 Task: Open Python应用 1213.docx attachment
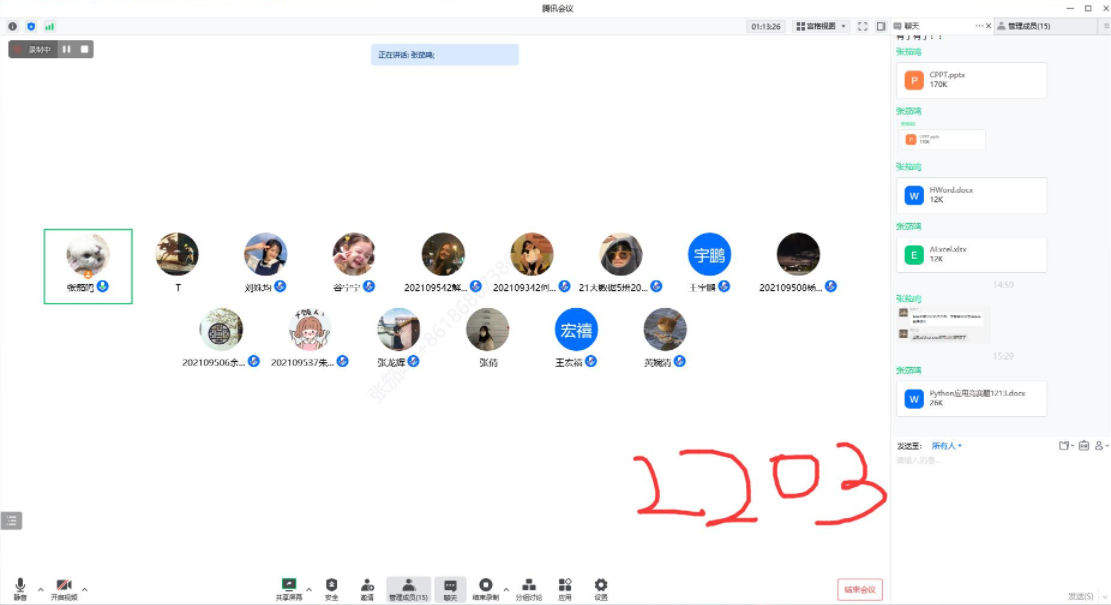pos(971,399)
